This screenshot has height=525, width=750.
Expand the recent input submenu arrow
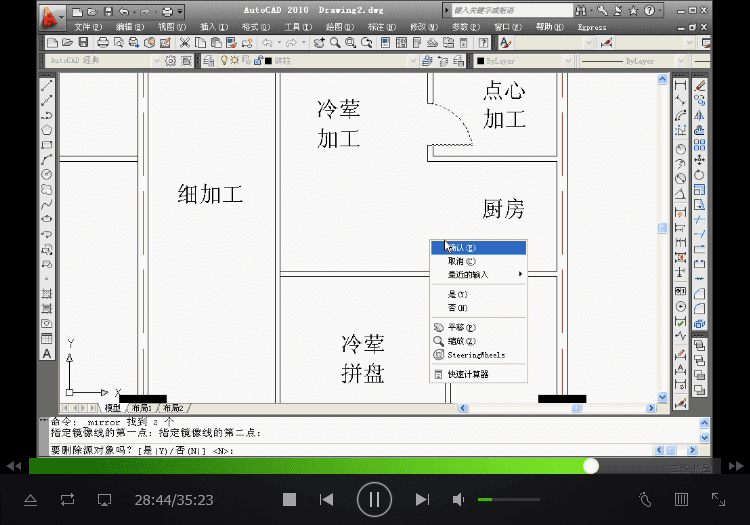pos(520,274)
